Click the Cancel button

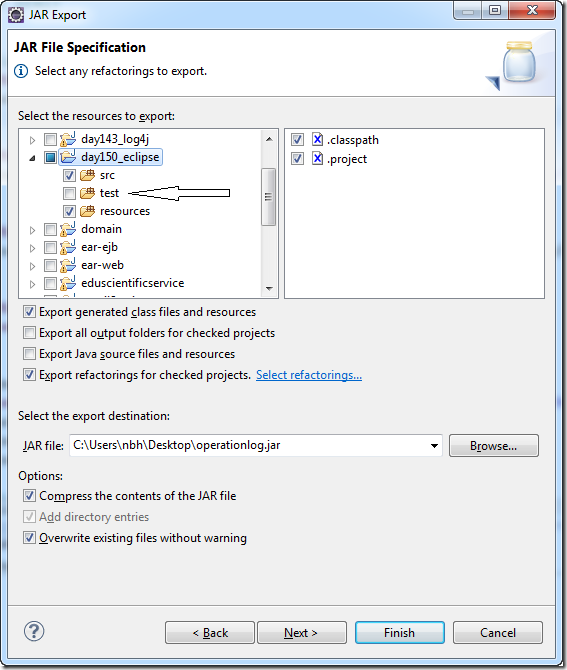click(x=498, y=632)
